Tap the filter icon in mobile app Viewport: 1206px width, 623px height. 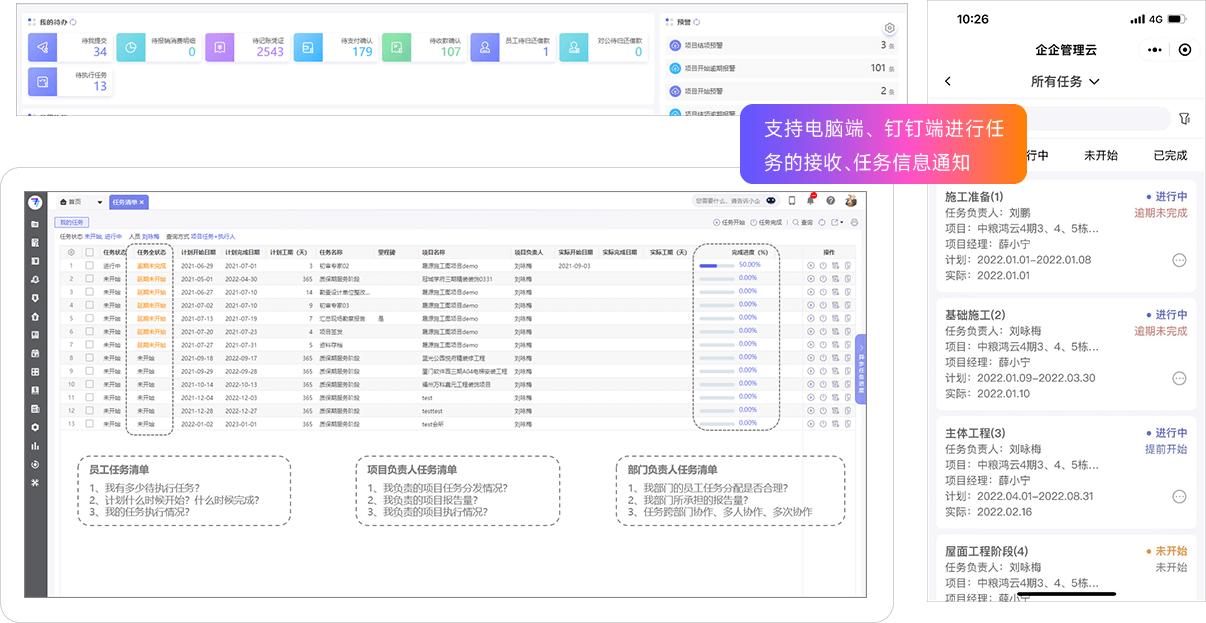coord(1185,119)
